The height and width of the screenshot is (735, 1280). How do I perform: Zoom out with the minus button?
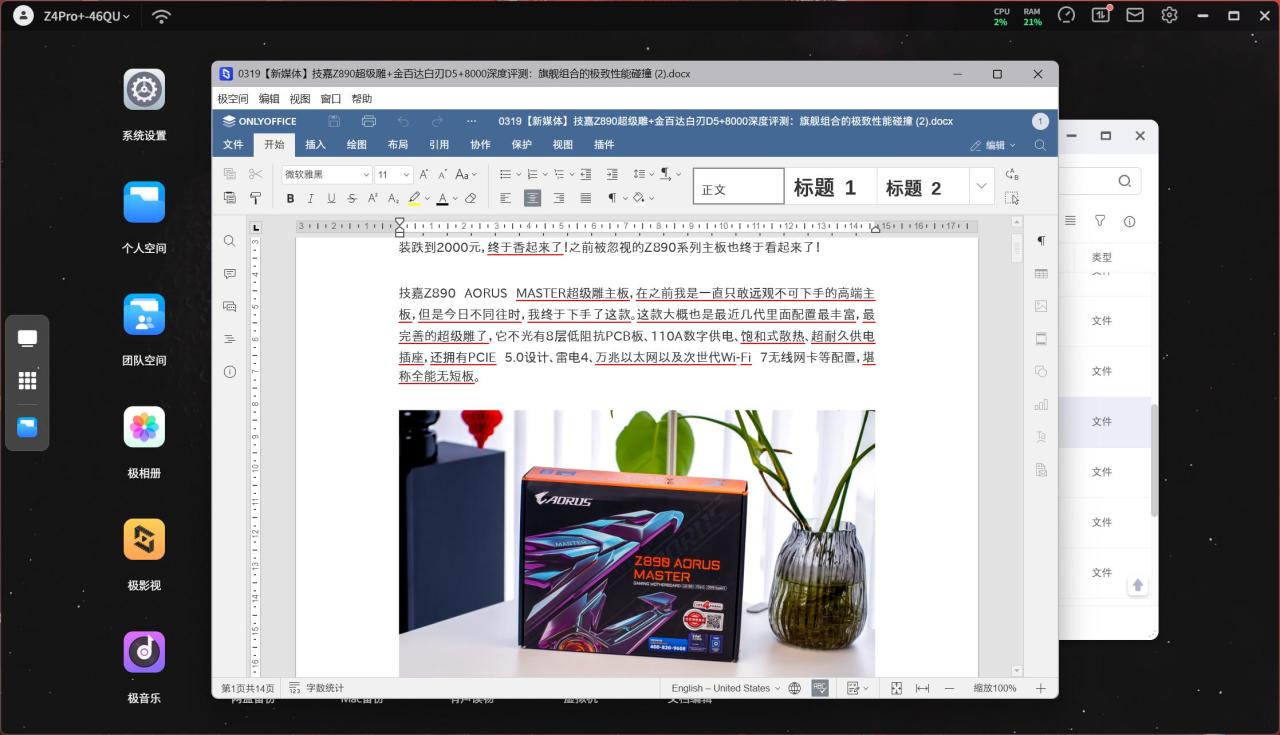tap(949, 688)
